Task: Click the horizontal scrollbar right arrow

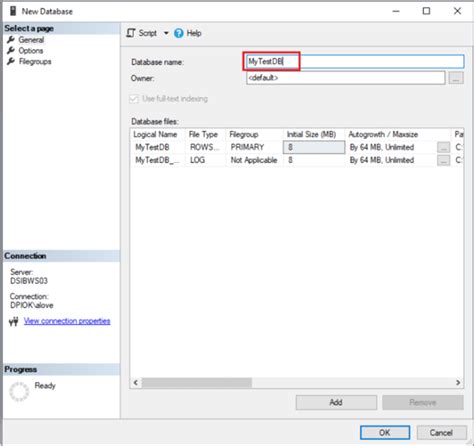Action: pyautogui.click(x=458, y=383)
